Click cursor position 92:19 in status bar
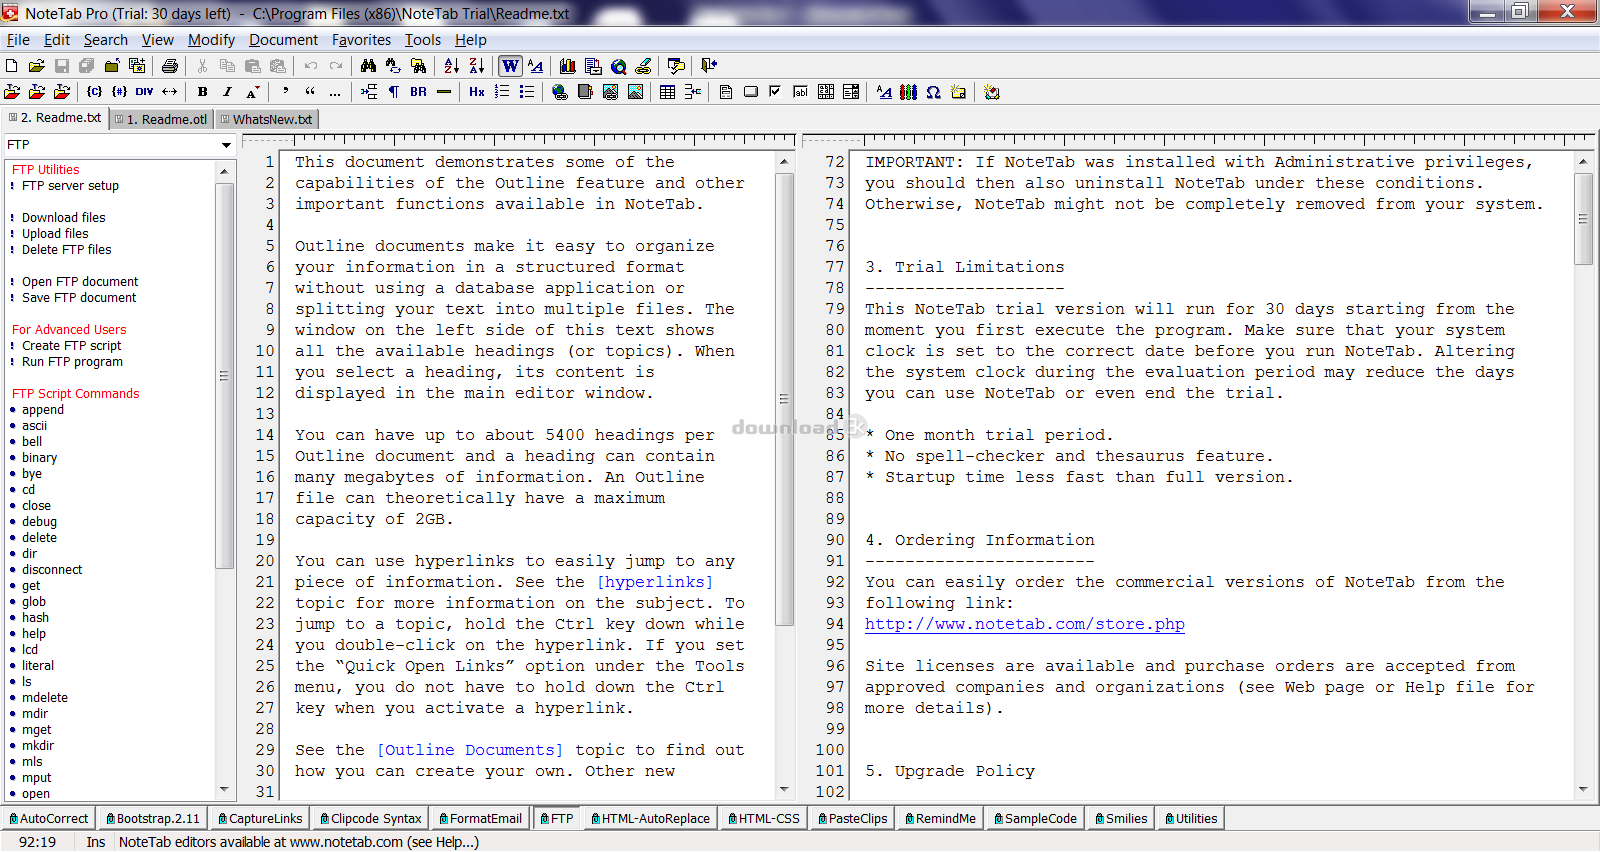 coord(37,842)
